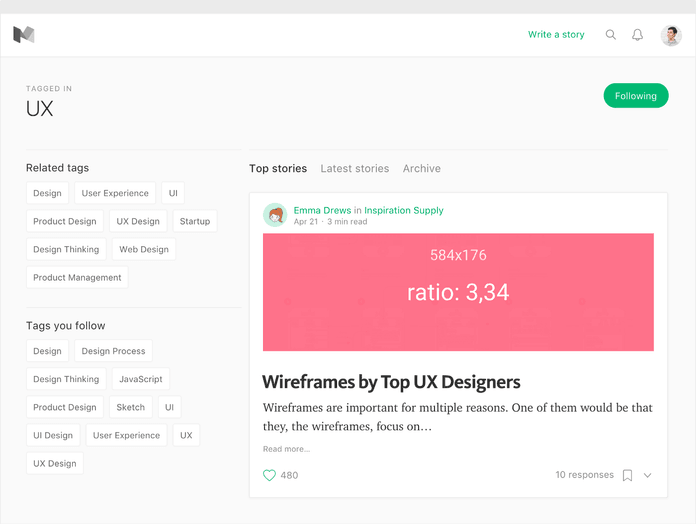Click Write a story link
Viewport: 696px width, 524px height.
tap(556, 35)
